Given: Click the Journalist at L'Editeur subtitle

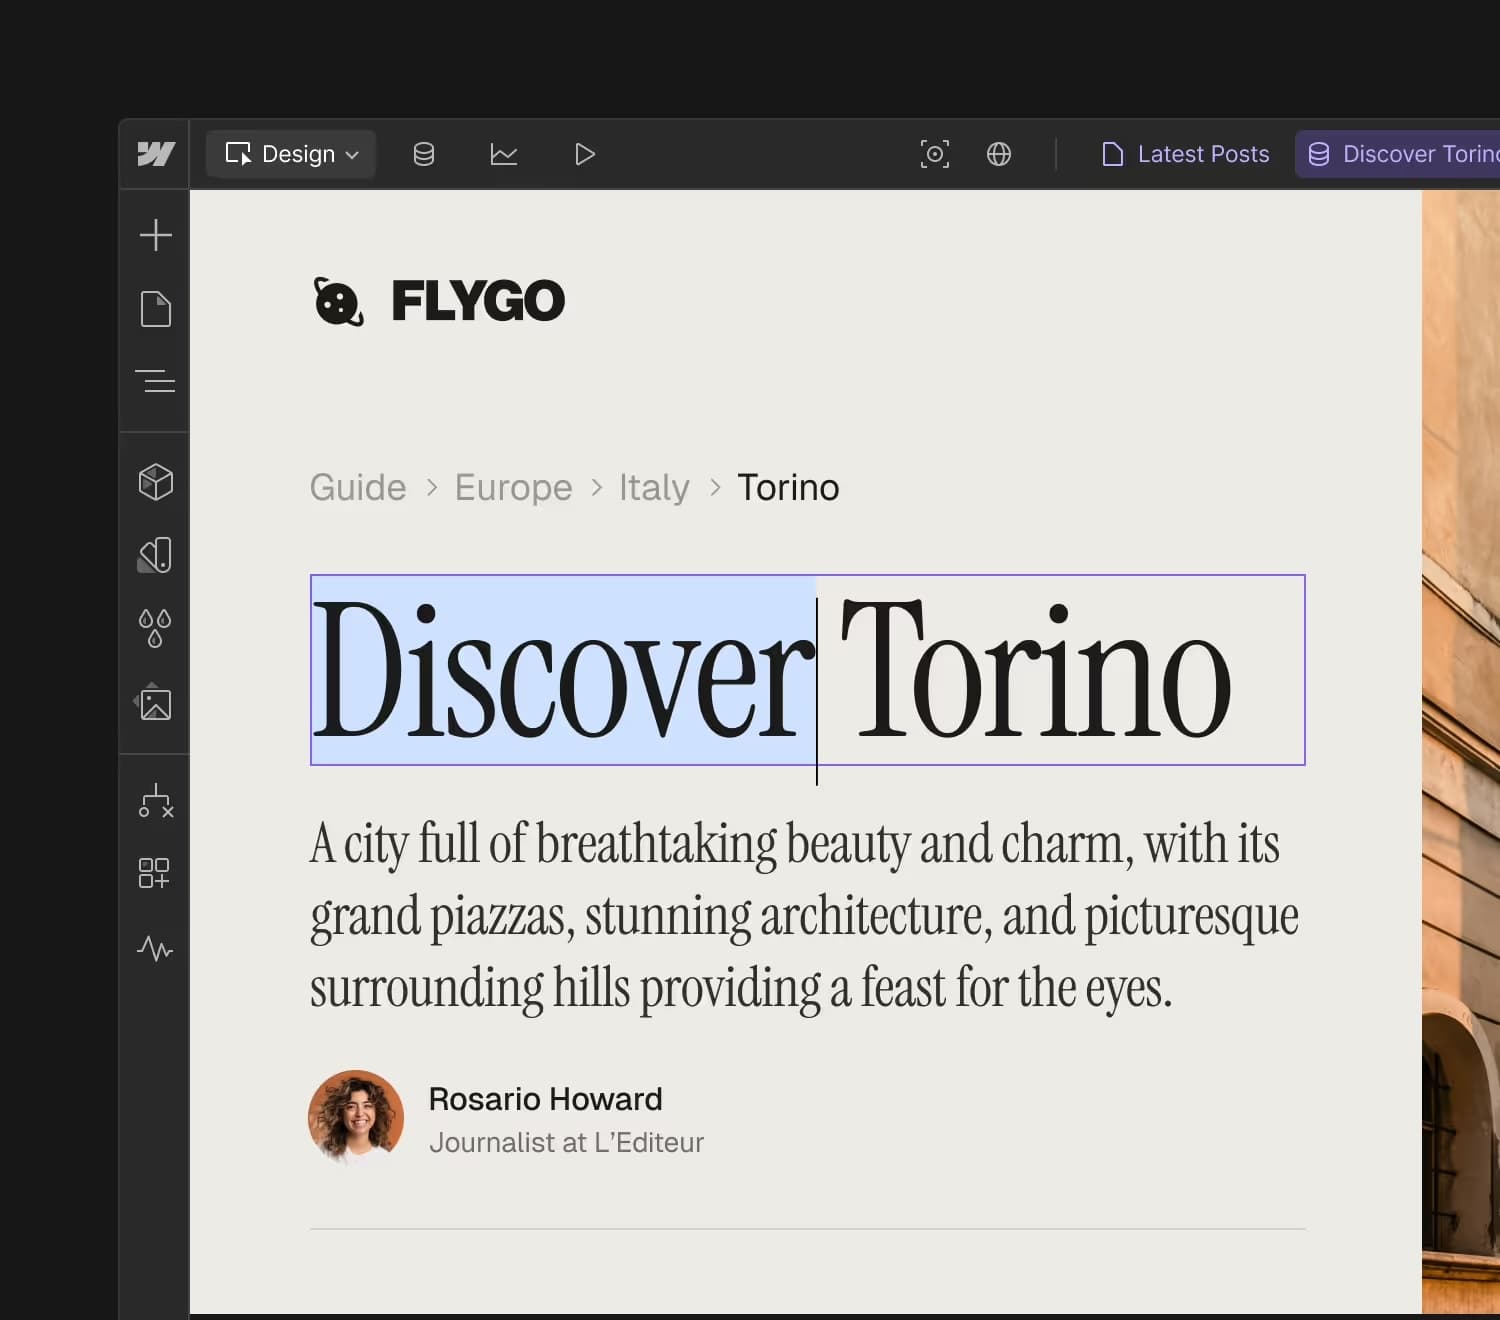Looking at the screenshot, I should click(566, 1143).
